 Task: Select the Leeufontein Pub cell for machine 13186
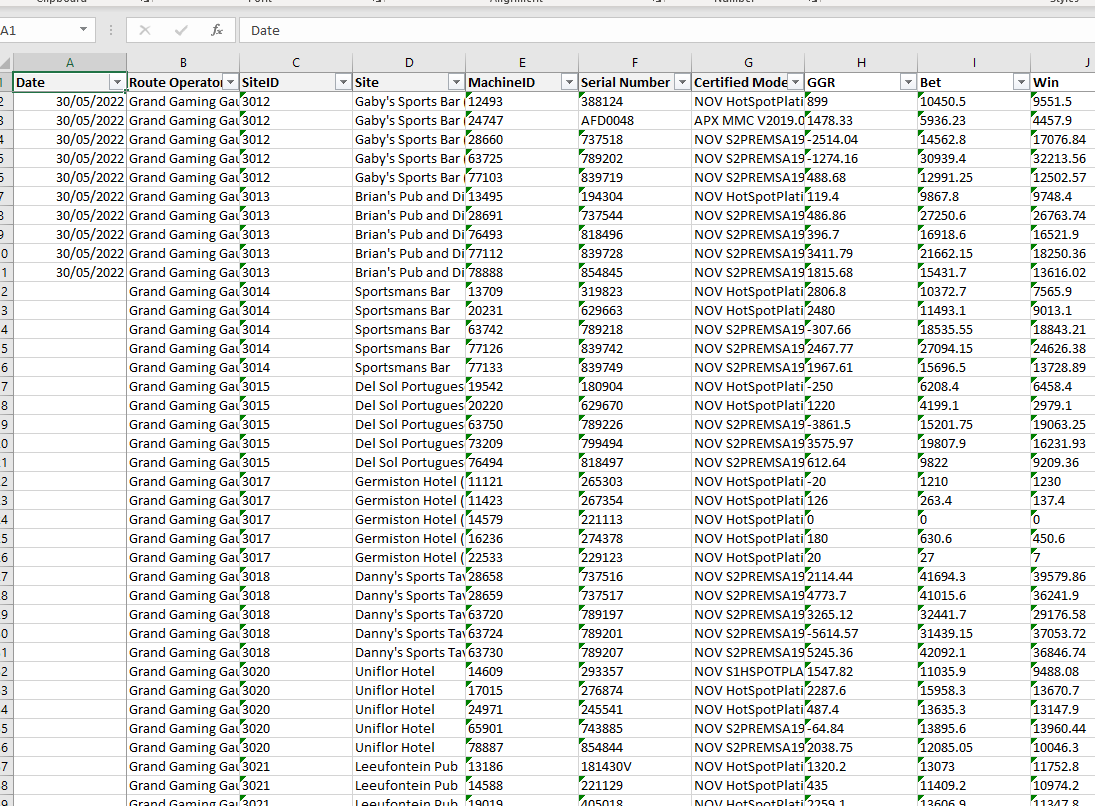[409, 766]
